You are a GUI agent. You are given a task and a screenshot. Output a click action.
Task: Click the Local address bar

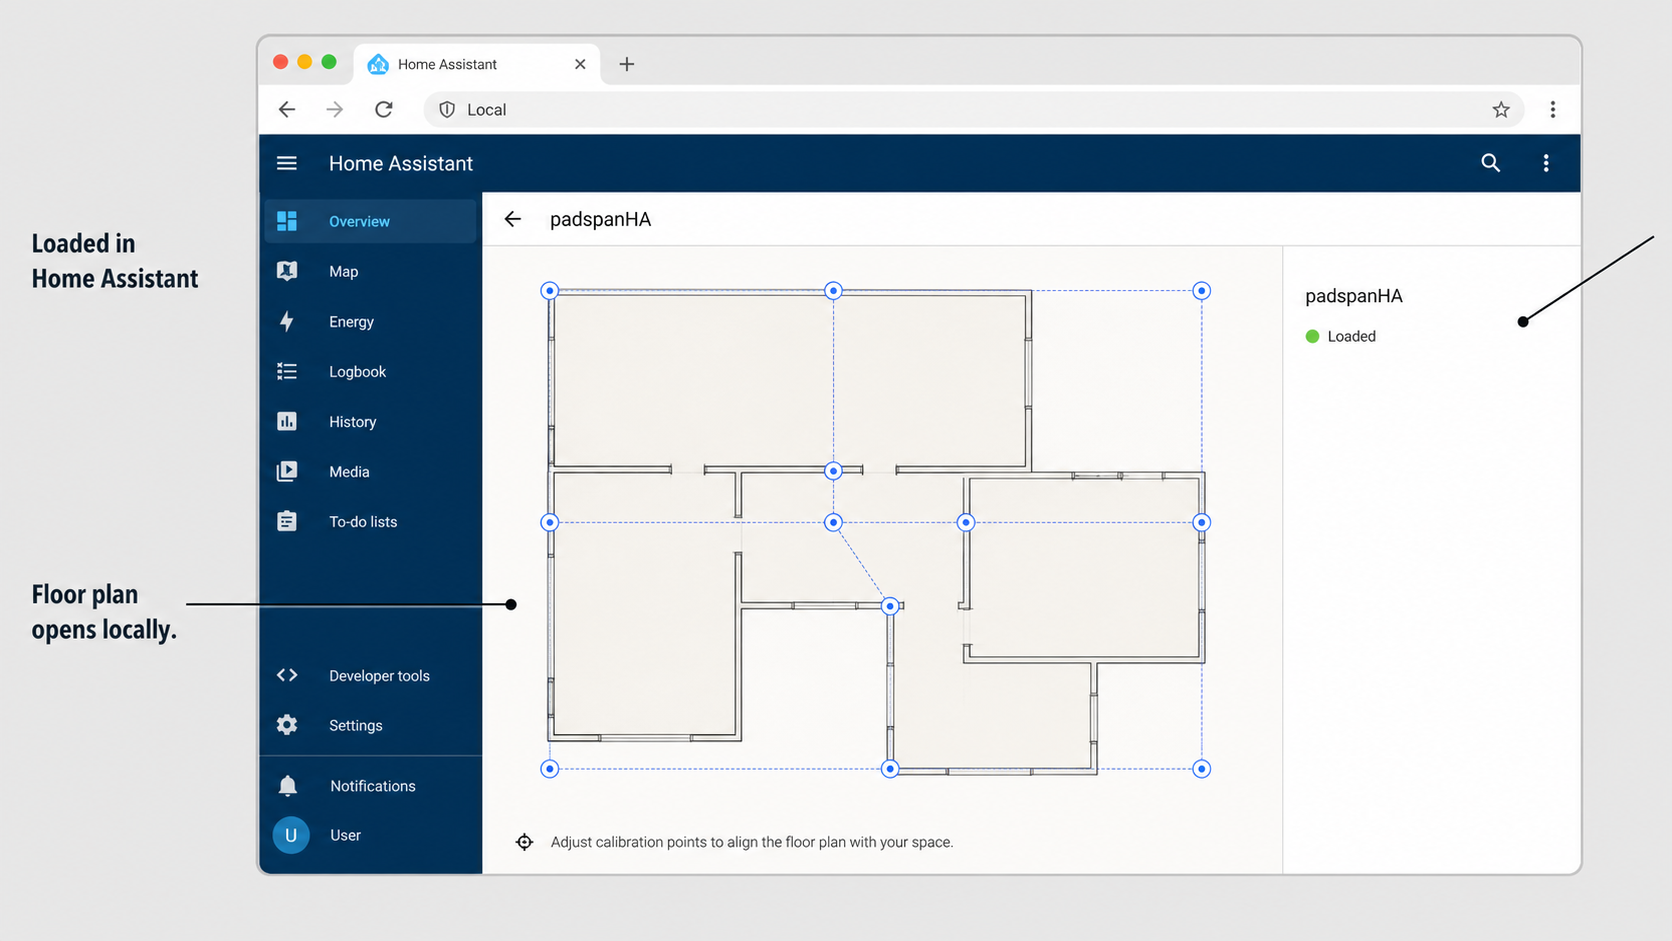tap(974, 110)
